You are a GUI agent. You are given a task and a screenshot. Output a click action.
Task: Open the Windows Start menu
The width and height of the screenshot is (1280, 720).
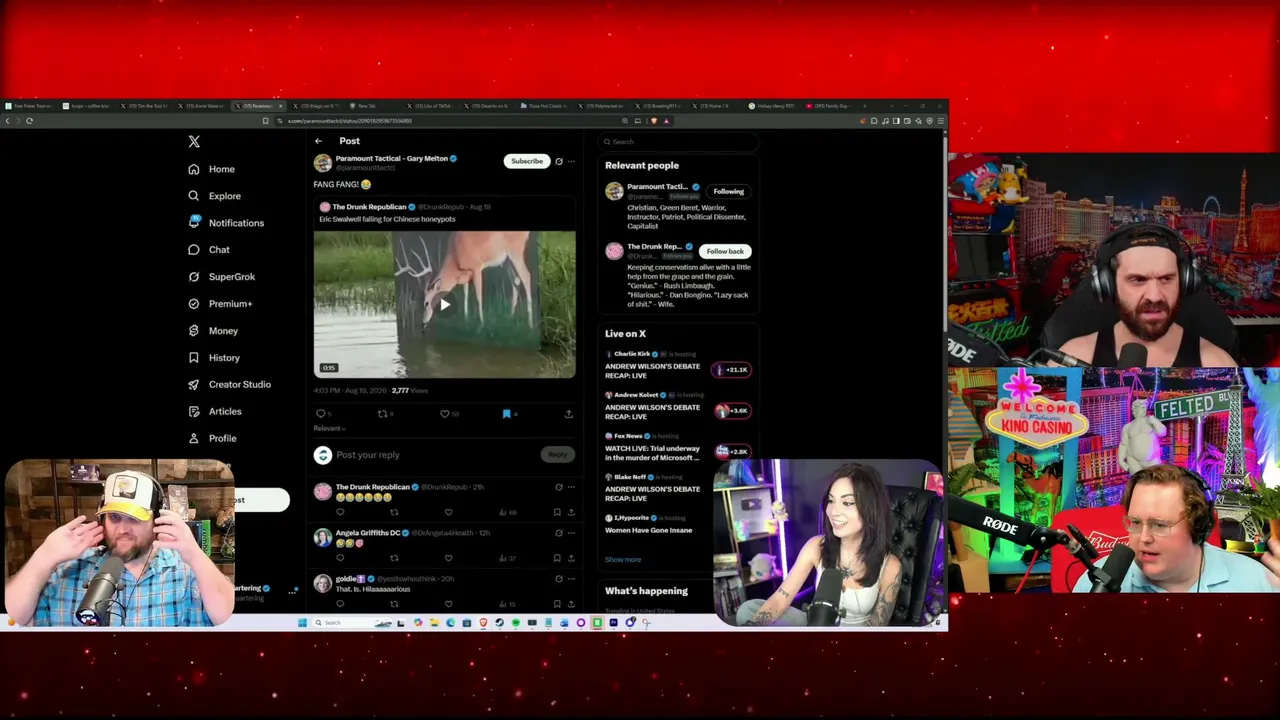click(302, 623)
